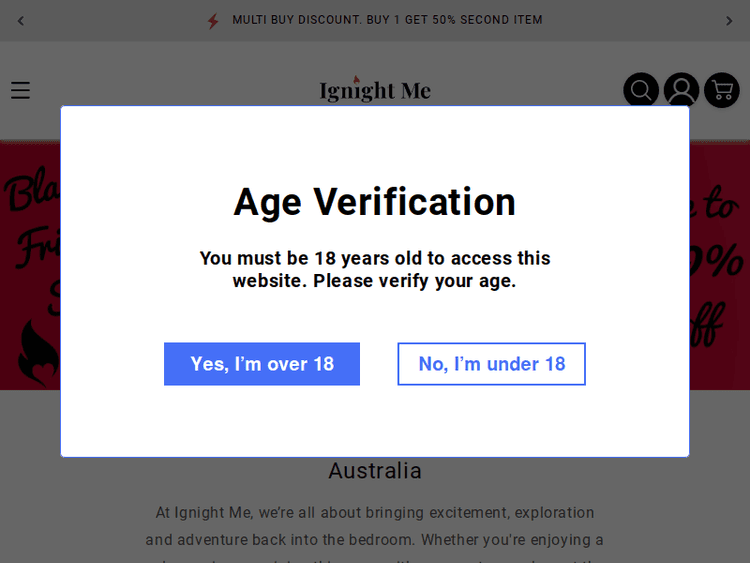The image size is (750, 563).
Task: Show previous announcement with left arrow
Action: 21,21
